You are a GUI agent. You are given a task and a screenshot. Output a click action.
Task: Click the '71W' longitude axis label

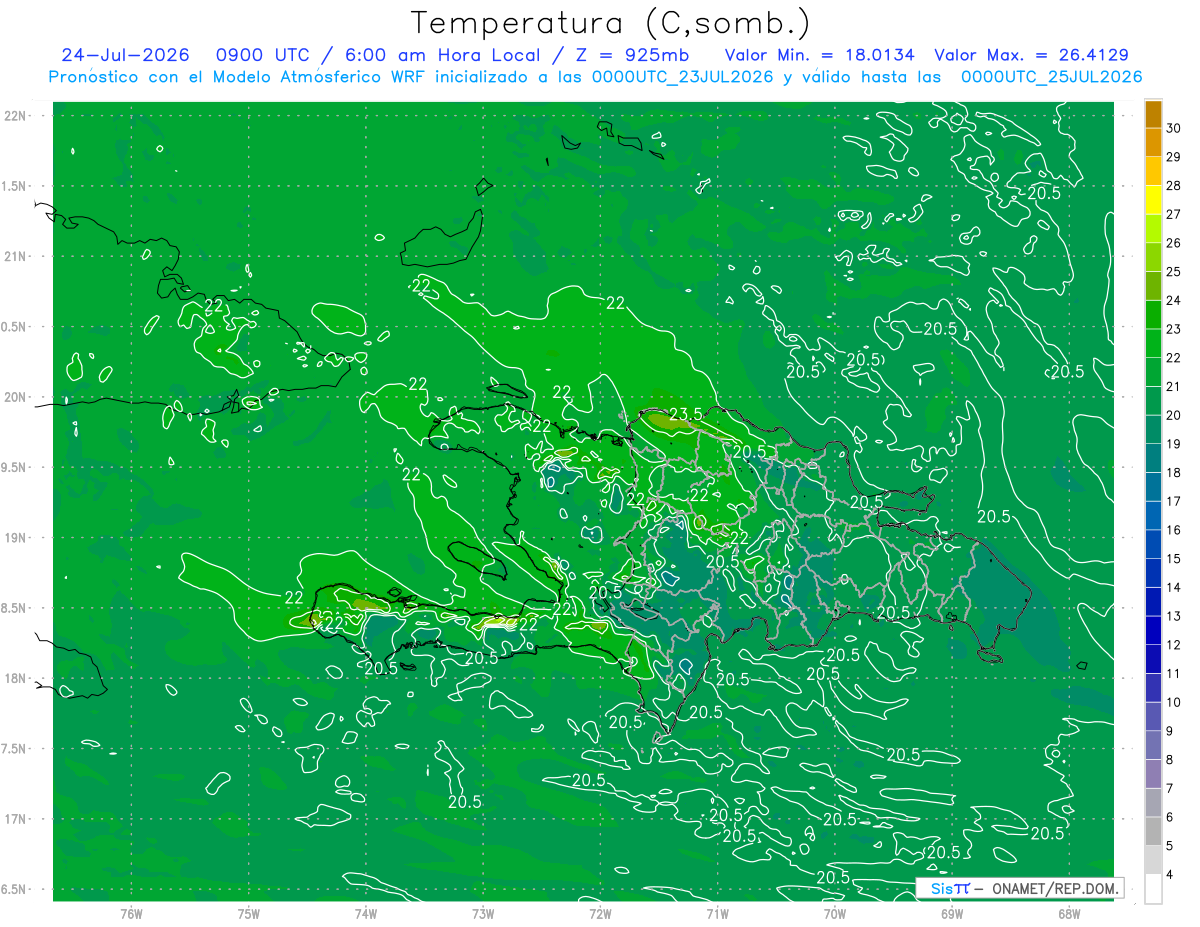[x=717, y=913]
